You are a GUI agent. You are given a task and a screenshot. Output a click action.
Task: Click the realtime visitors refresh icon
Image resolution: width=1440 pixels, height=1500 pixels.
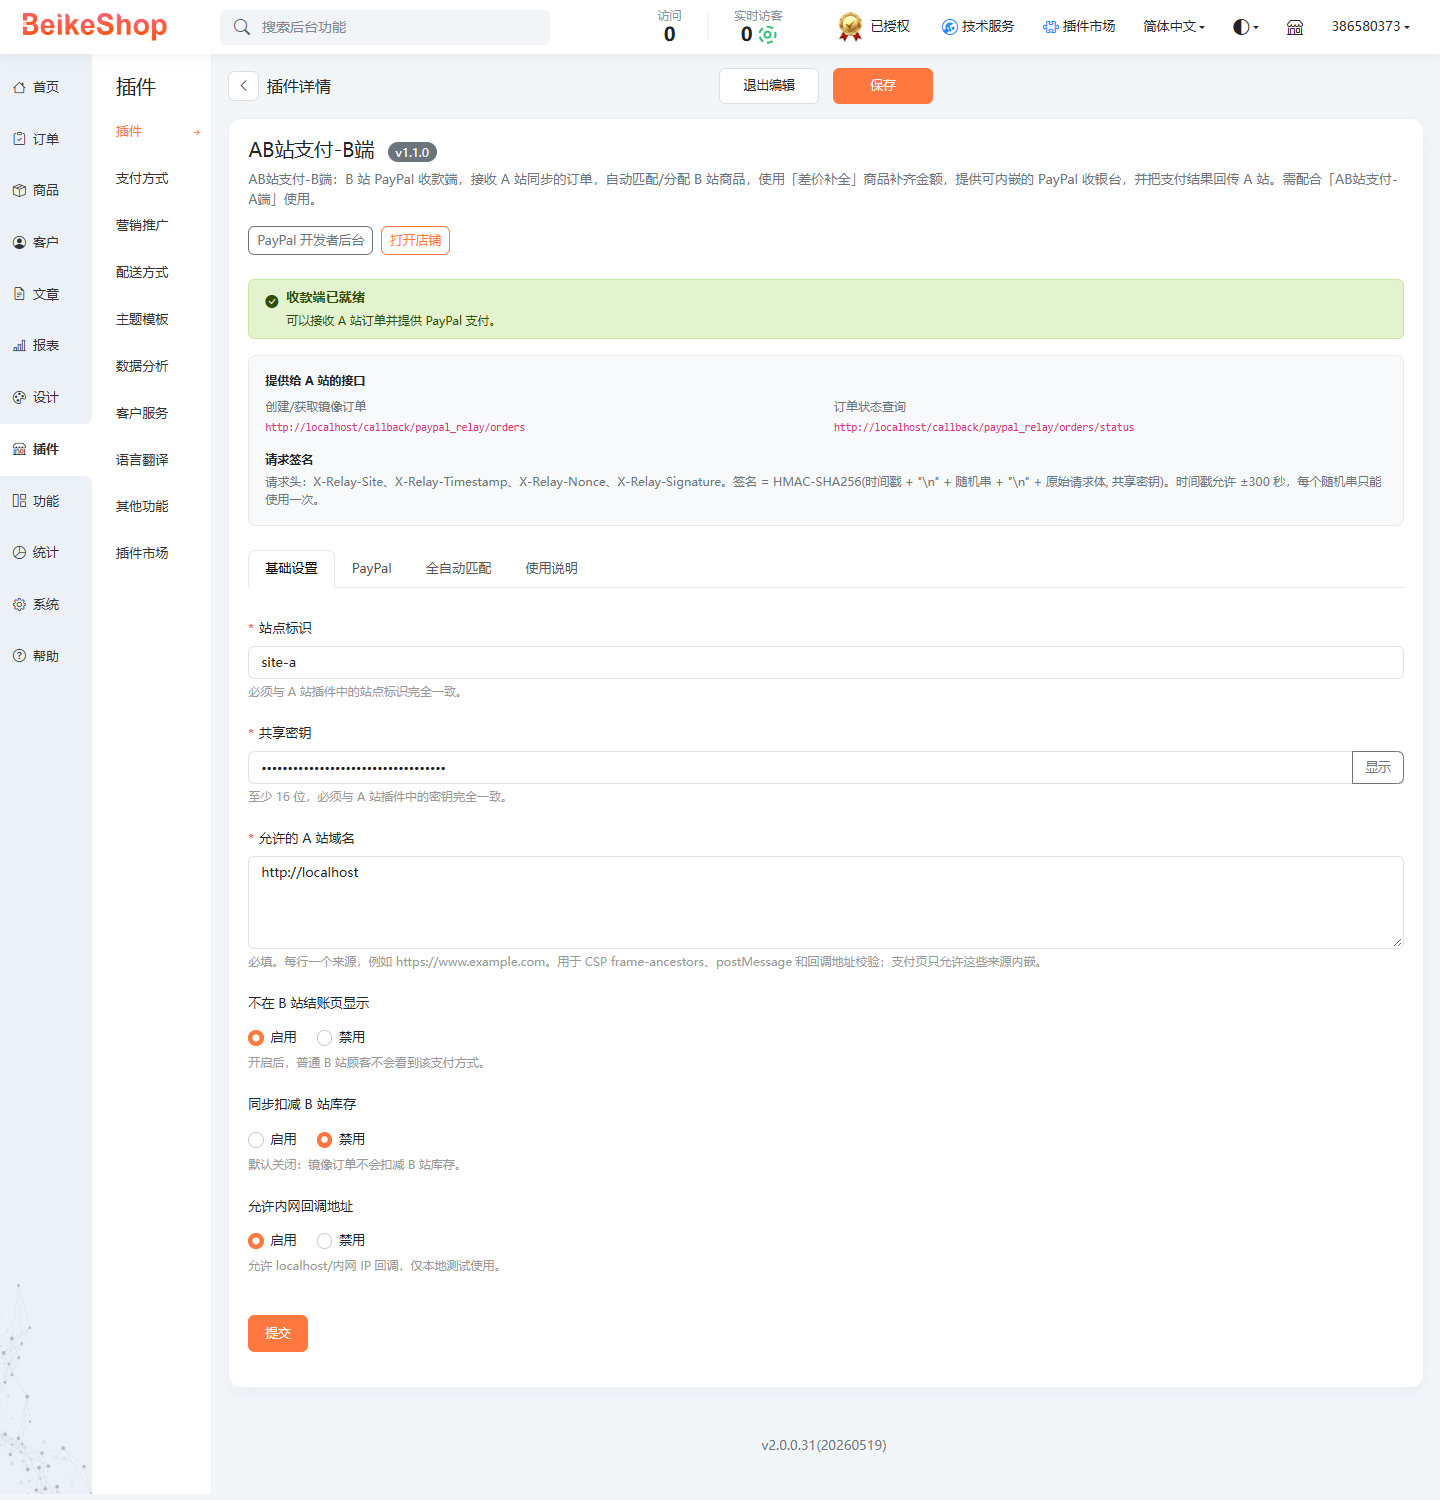767,35
